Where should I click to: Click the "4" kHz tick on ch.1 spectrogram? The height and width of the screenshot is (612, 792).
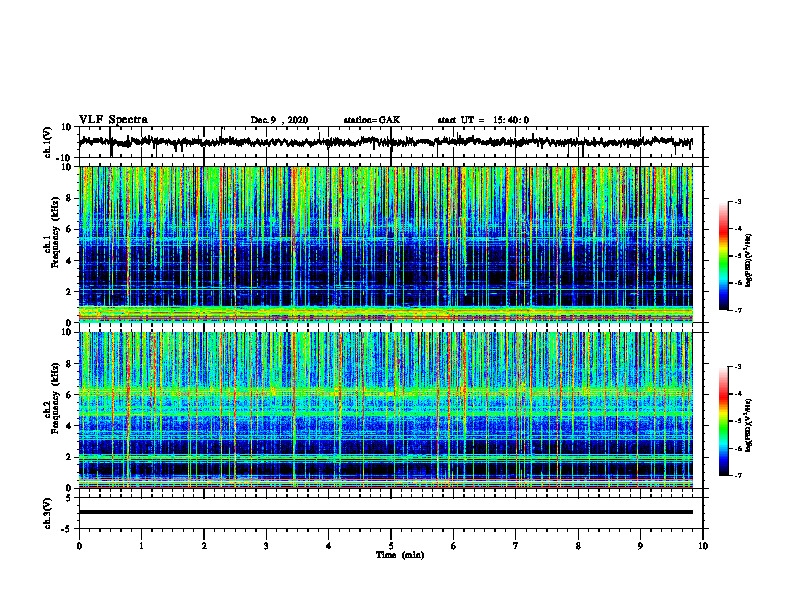[x=69, y=261]
